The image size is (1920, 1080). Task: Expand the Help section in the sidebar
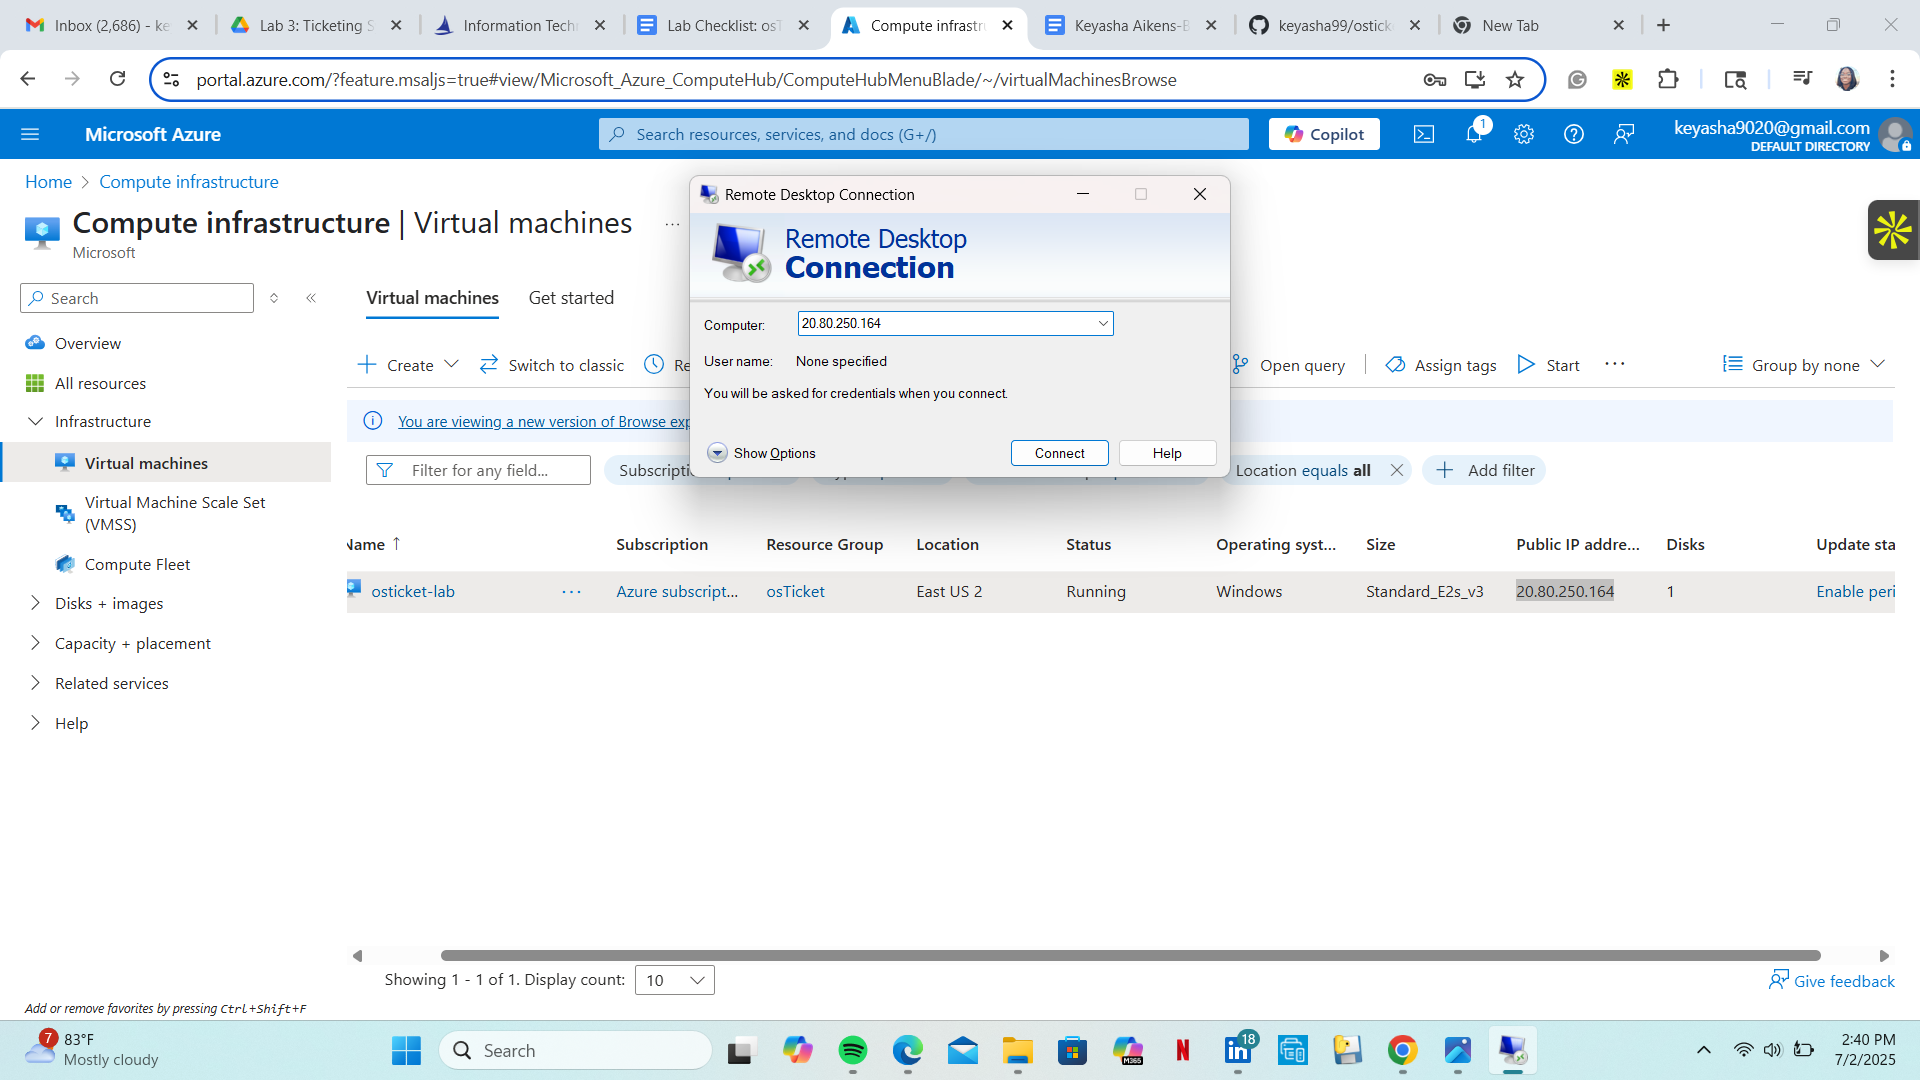[x=36, y=723]
